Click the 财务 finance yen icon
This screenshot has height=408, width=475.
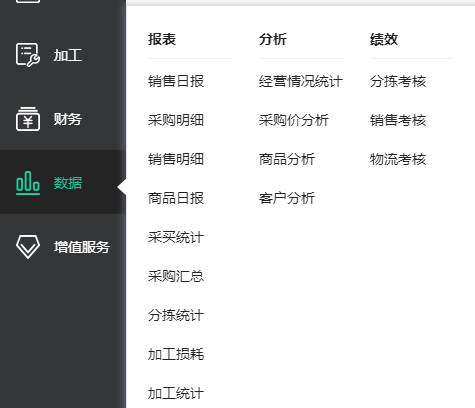point(28,119)
